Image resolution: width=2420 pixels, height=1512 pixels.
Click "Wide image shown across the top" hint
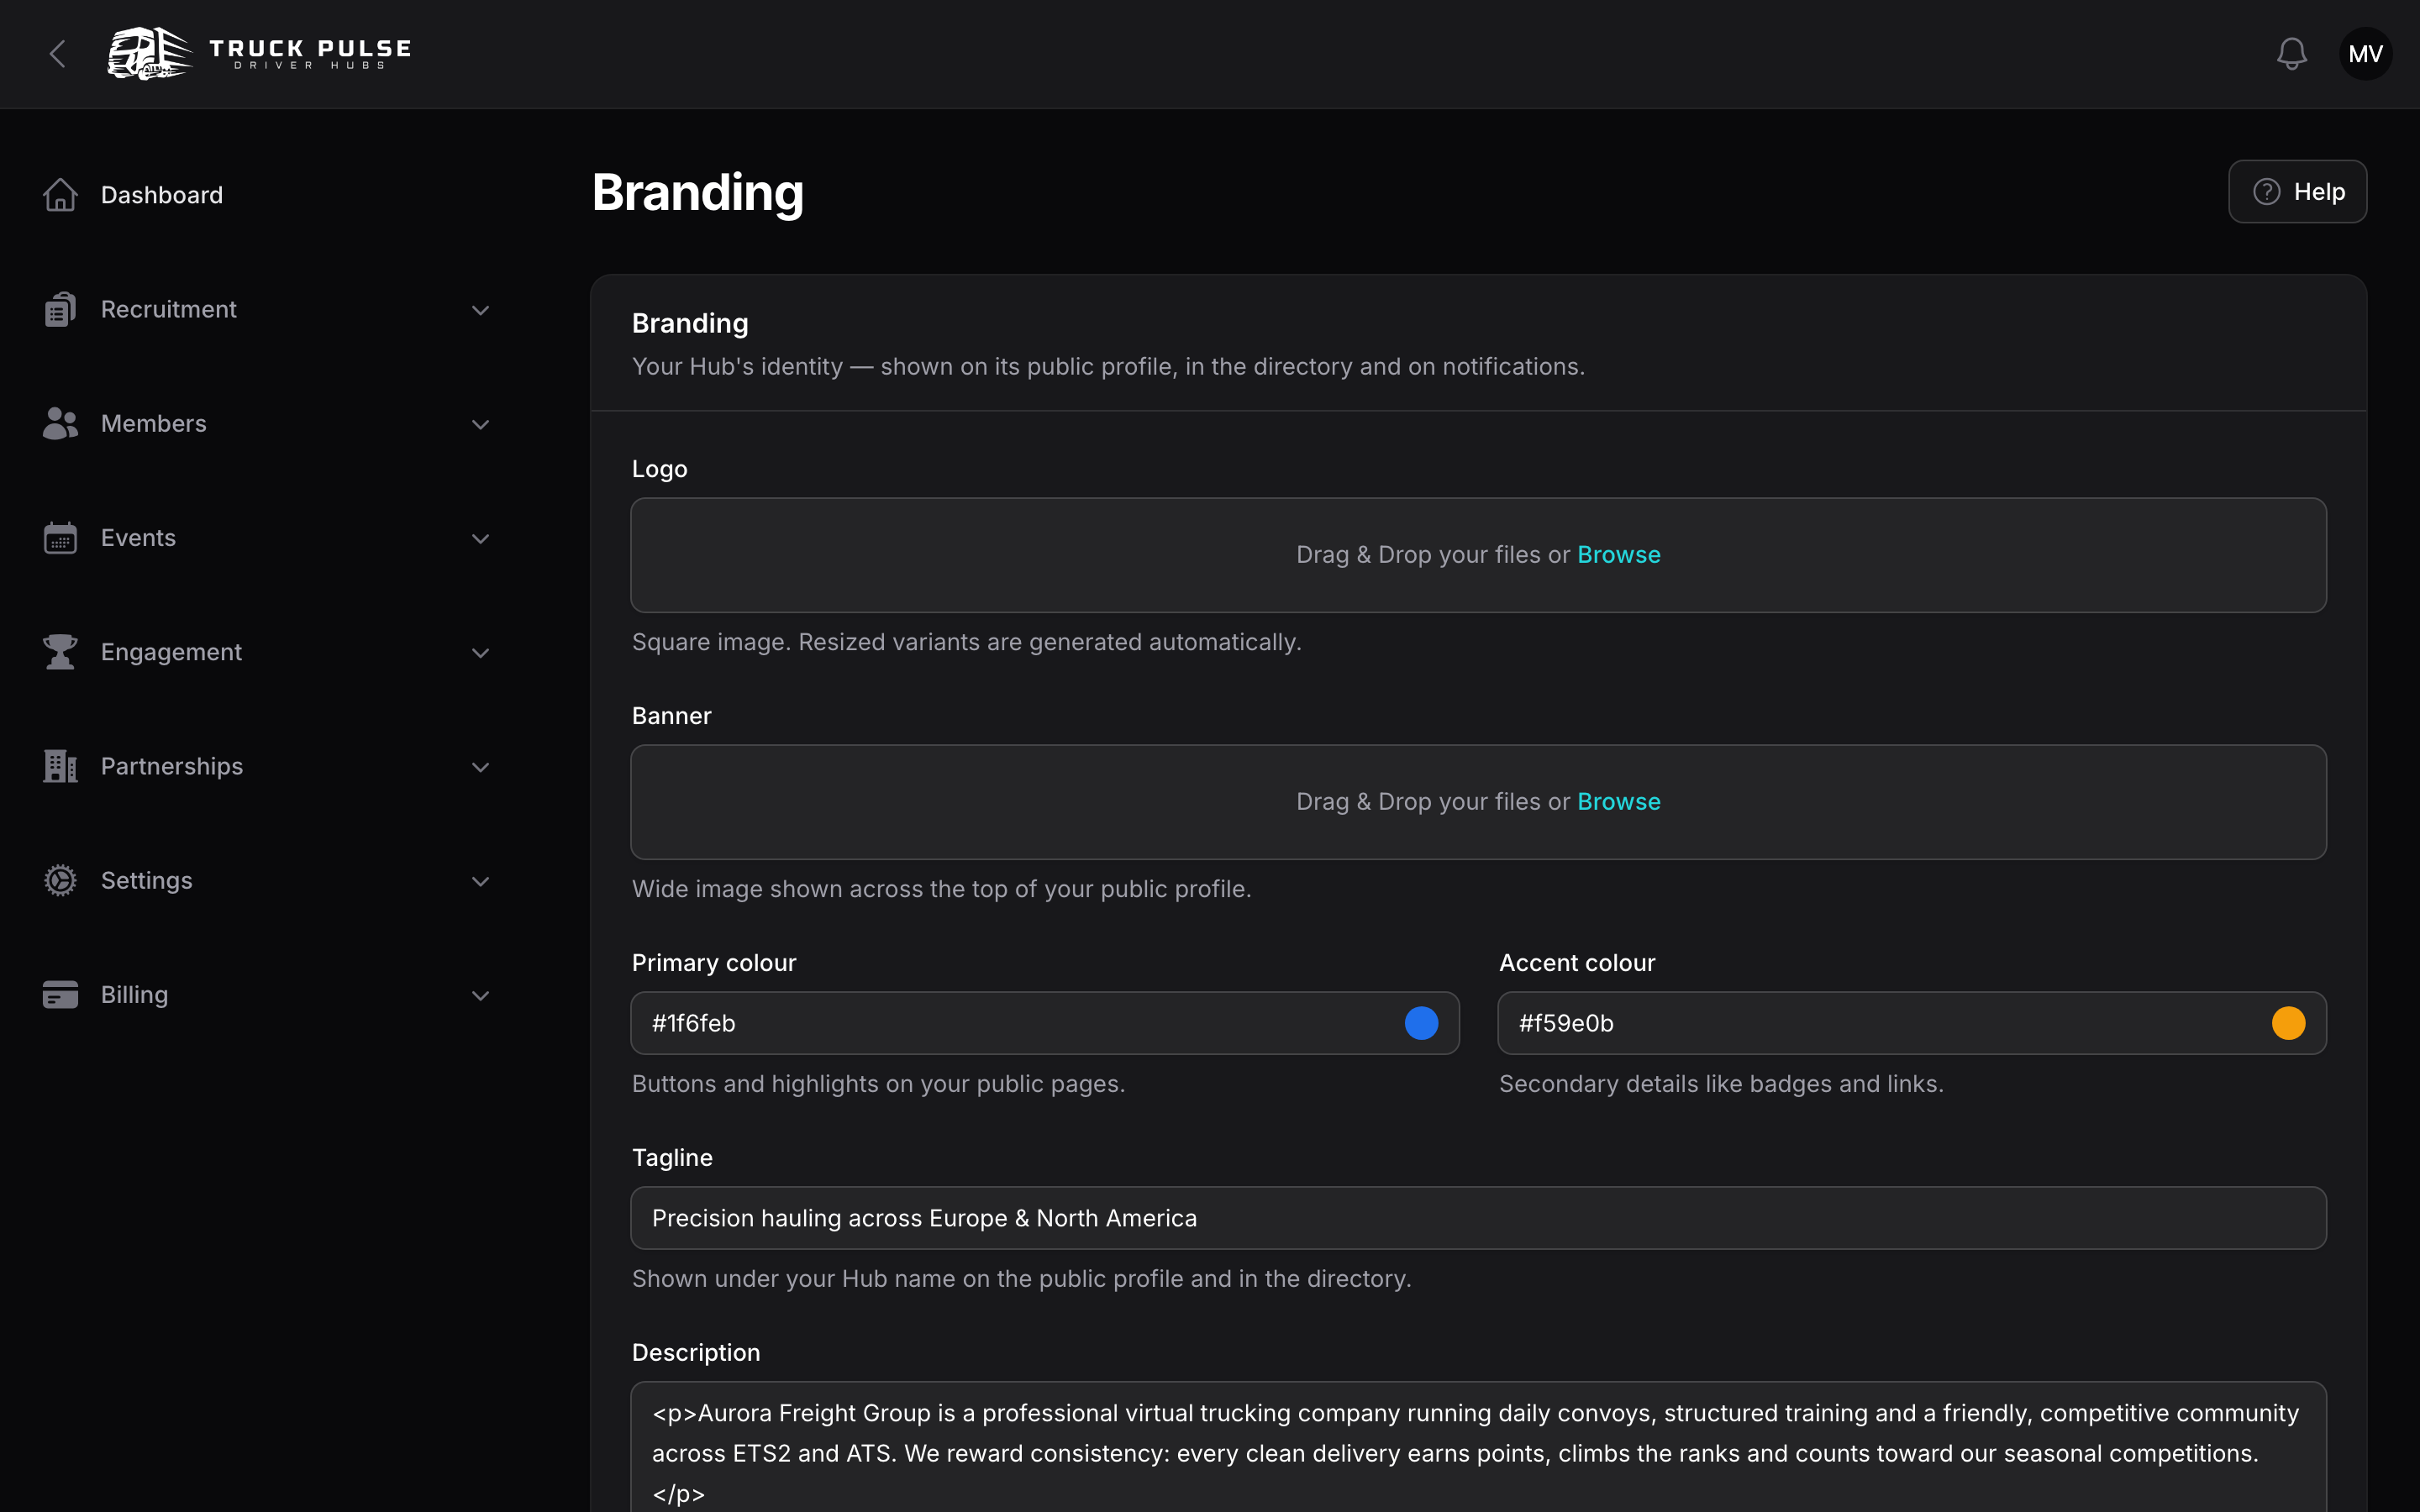click(x=941, y=889)
